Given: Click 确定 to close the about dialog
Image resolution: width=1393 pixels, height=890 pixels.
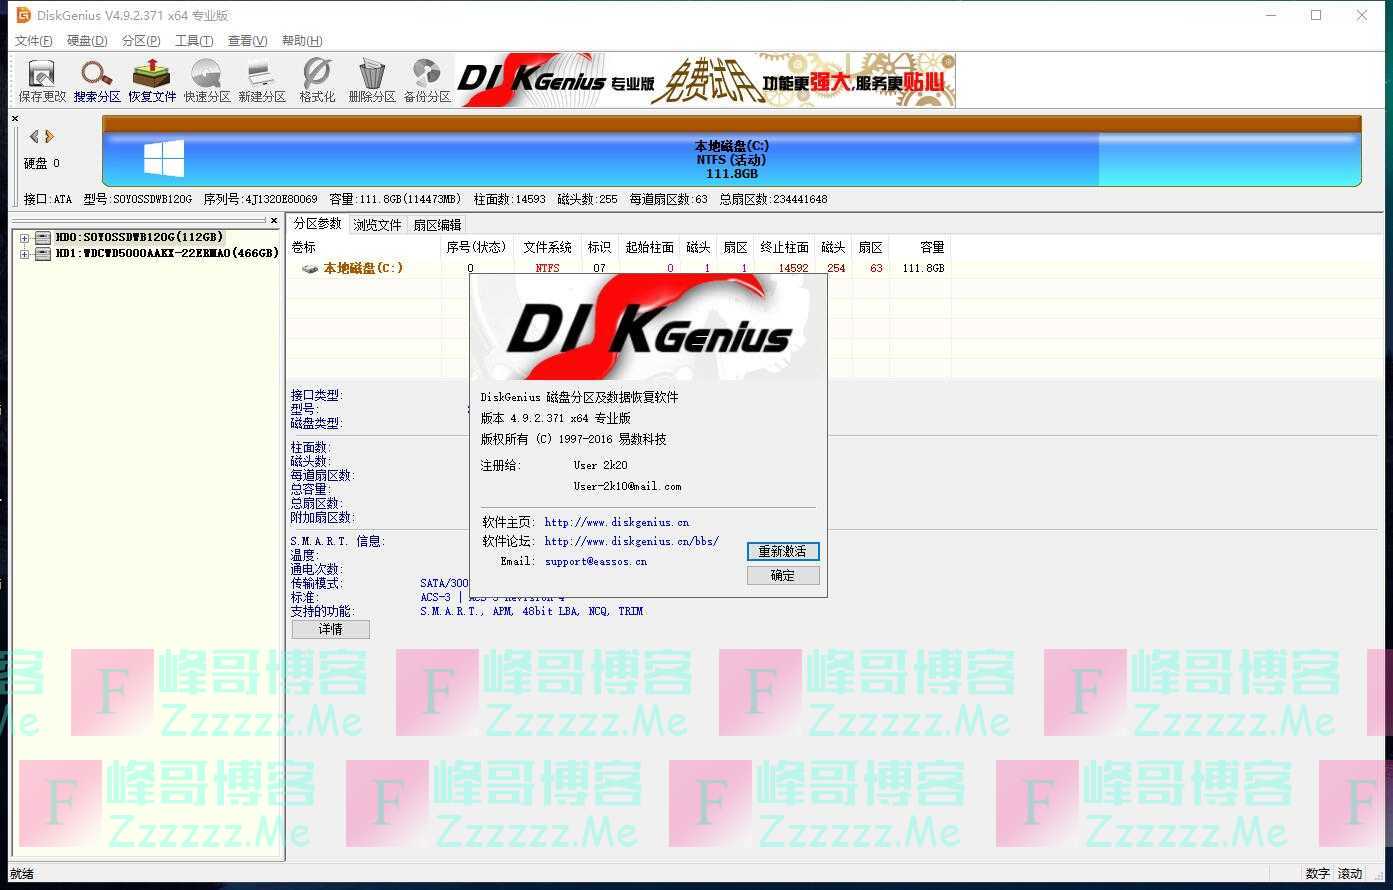Looking at the screenshot, I should coord(783,575).
